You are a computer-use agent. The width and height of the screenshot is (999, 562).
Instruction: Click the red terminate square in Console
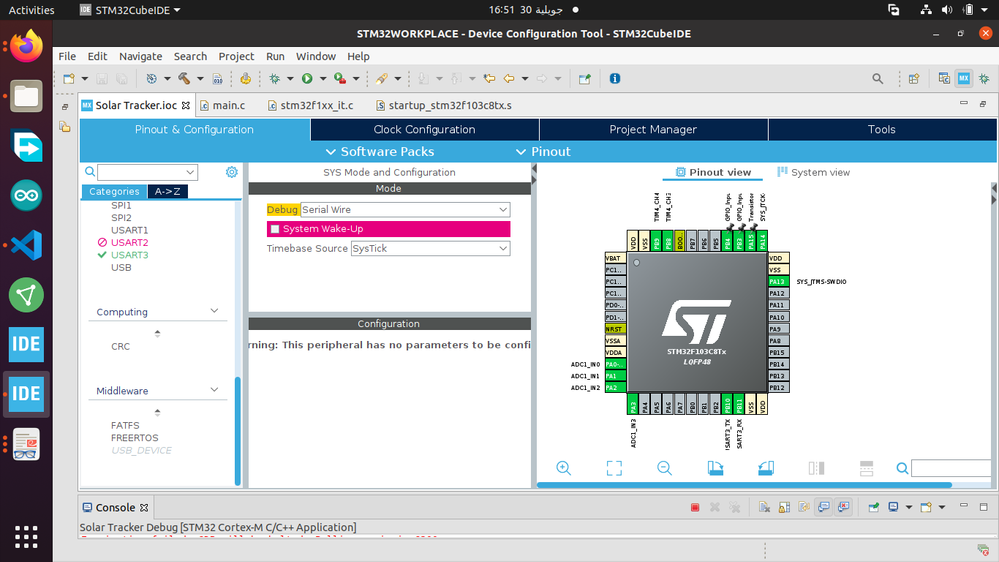coord(695,507)
